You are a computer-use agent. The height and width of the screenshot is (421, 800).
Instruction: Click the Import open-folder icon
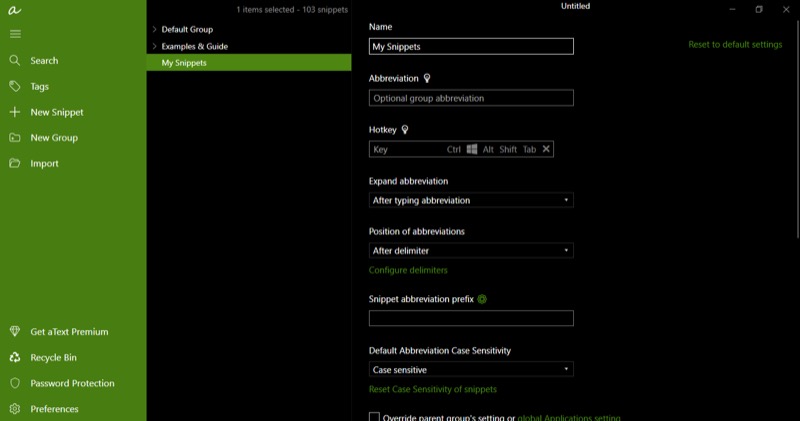(15, 163)
